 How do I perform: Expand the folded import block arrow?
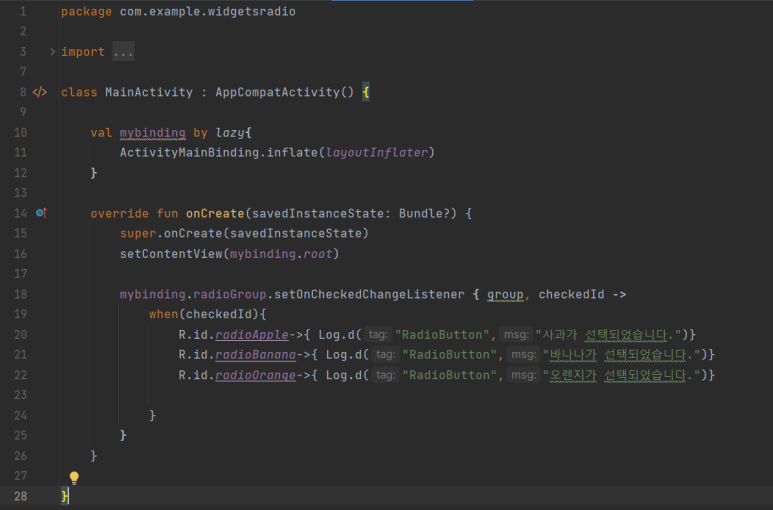coord(52,52)
